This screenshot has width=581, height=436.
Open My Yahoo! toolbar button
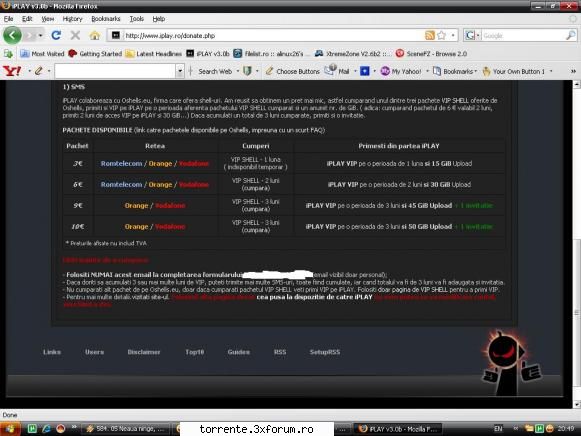401,71
